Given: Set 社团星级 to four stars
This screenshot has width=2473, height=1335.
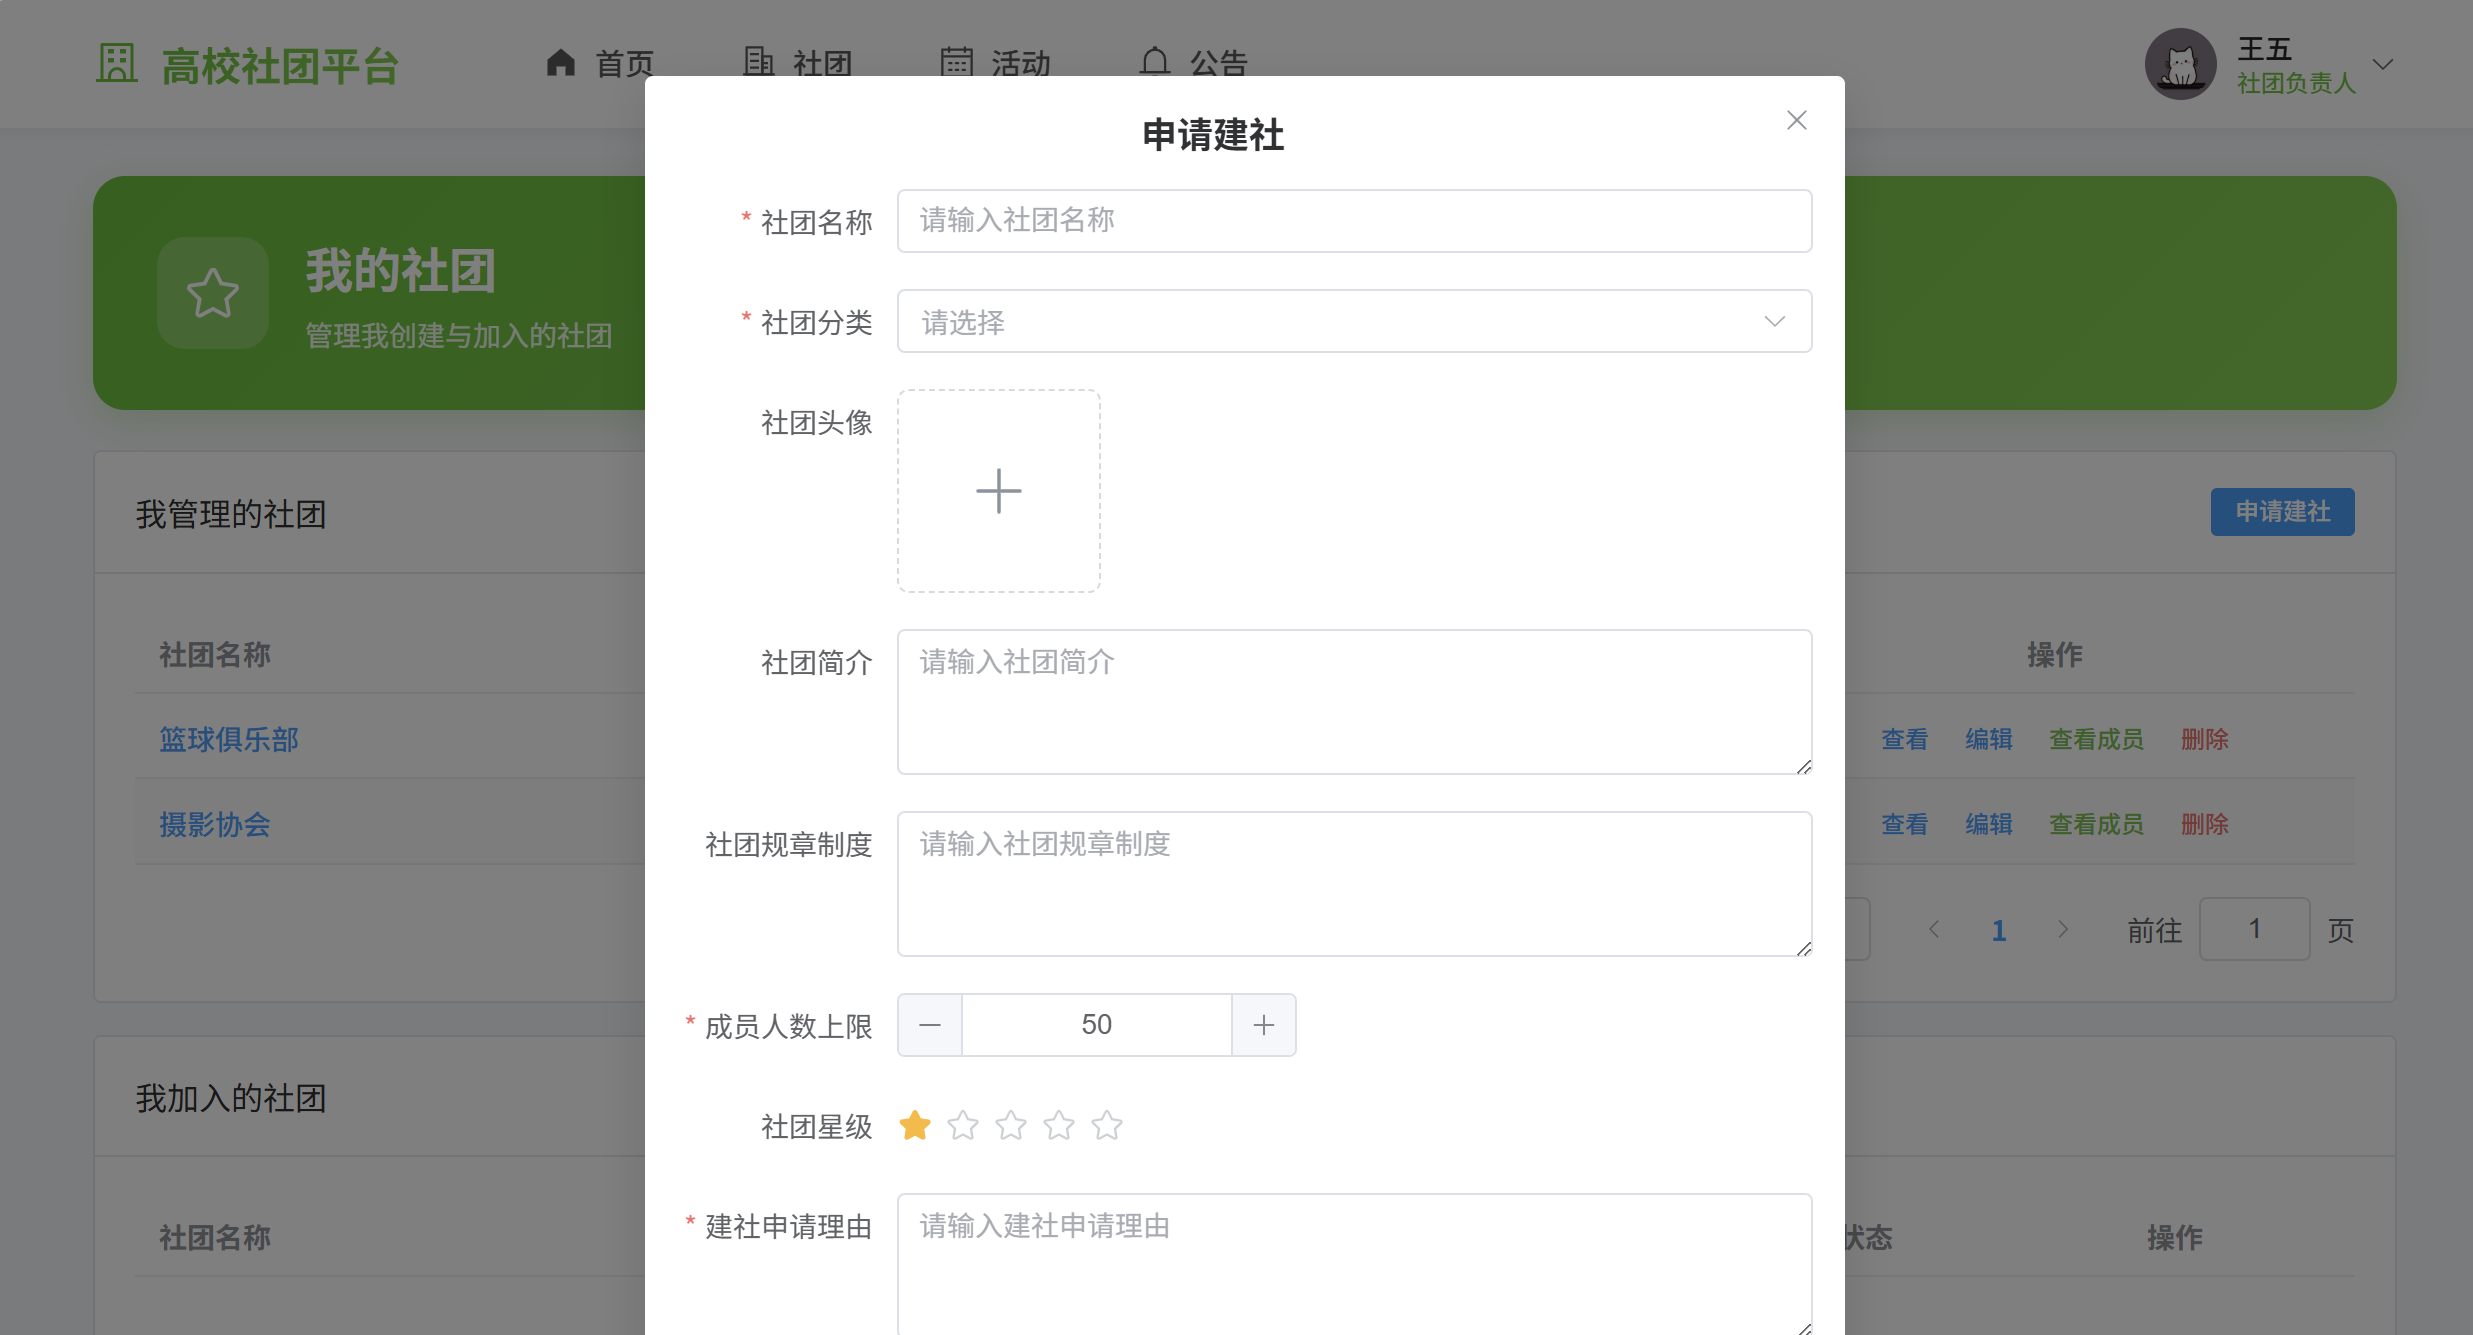Looking at the screenshot, I should pyautogui.click(x=1059, y=1126).
